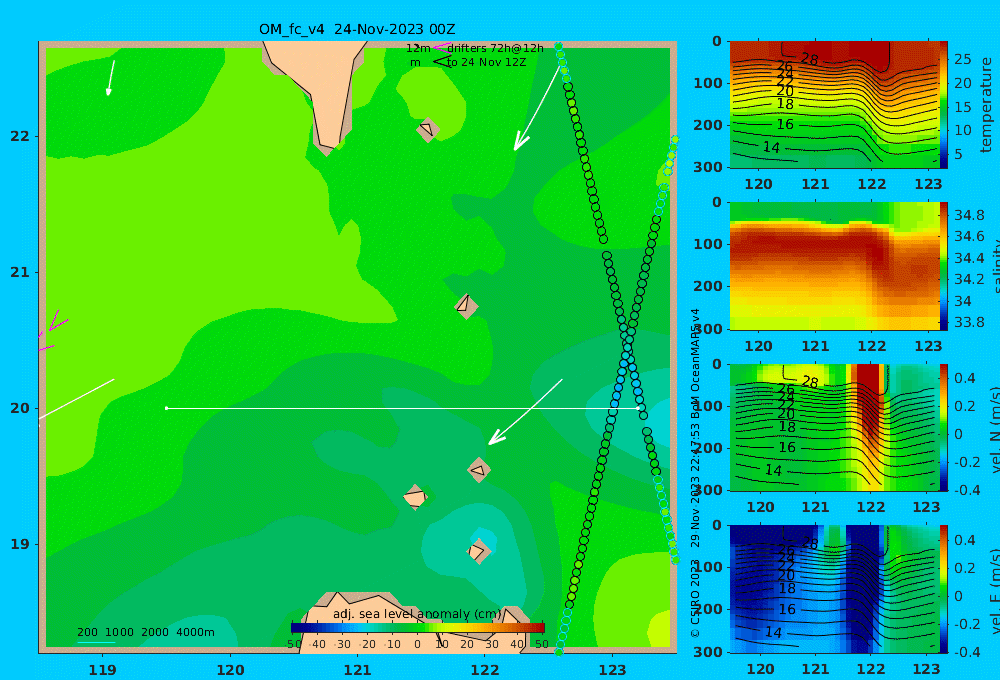The image size is (1000, 680).
Task: Click the eastward velocity section panel
Action: point(834,589)
